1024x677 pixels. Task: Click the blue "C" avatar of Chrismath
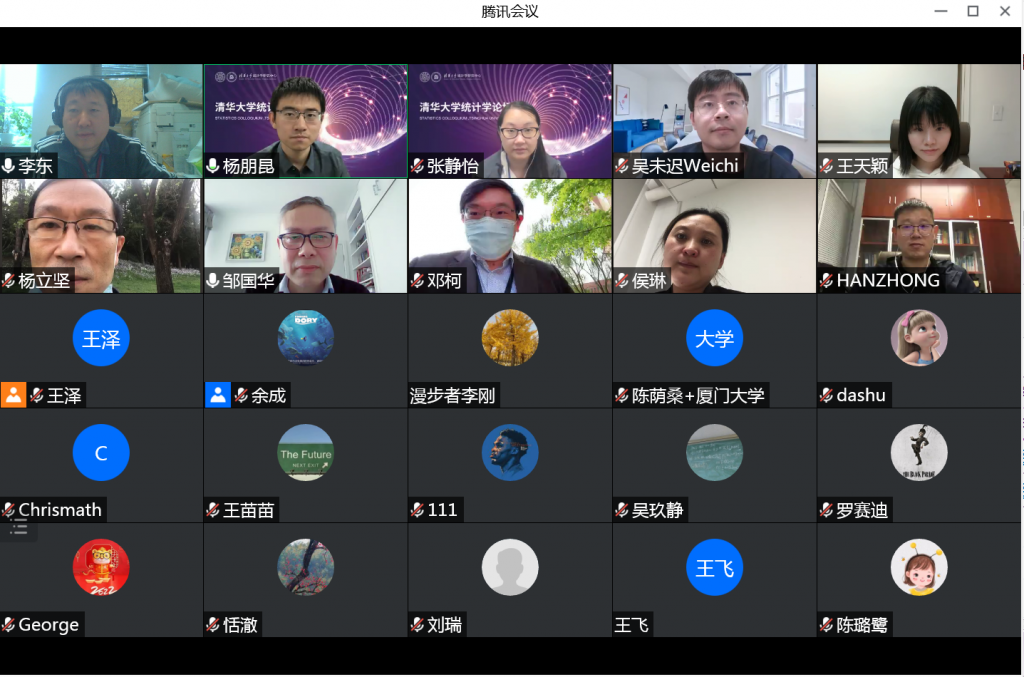pos(101,453)
